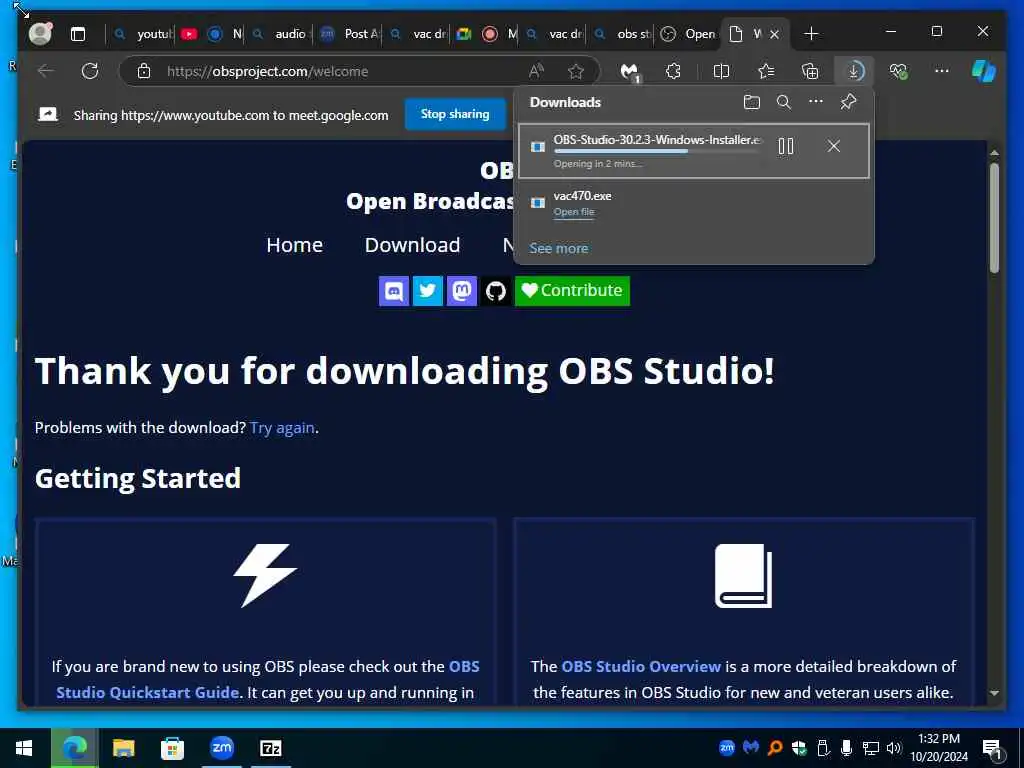The height and width of the screenshot is (768, 1024).
Task: Close the current welcome tab
Action: [x=775, y=35]
